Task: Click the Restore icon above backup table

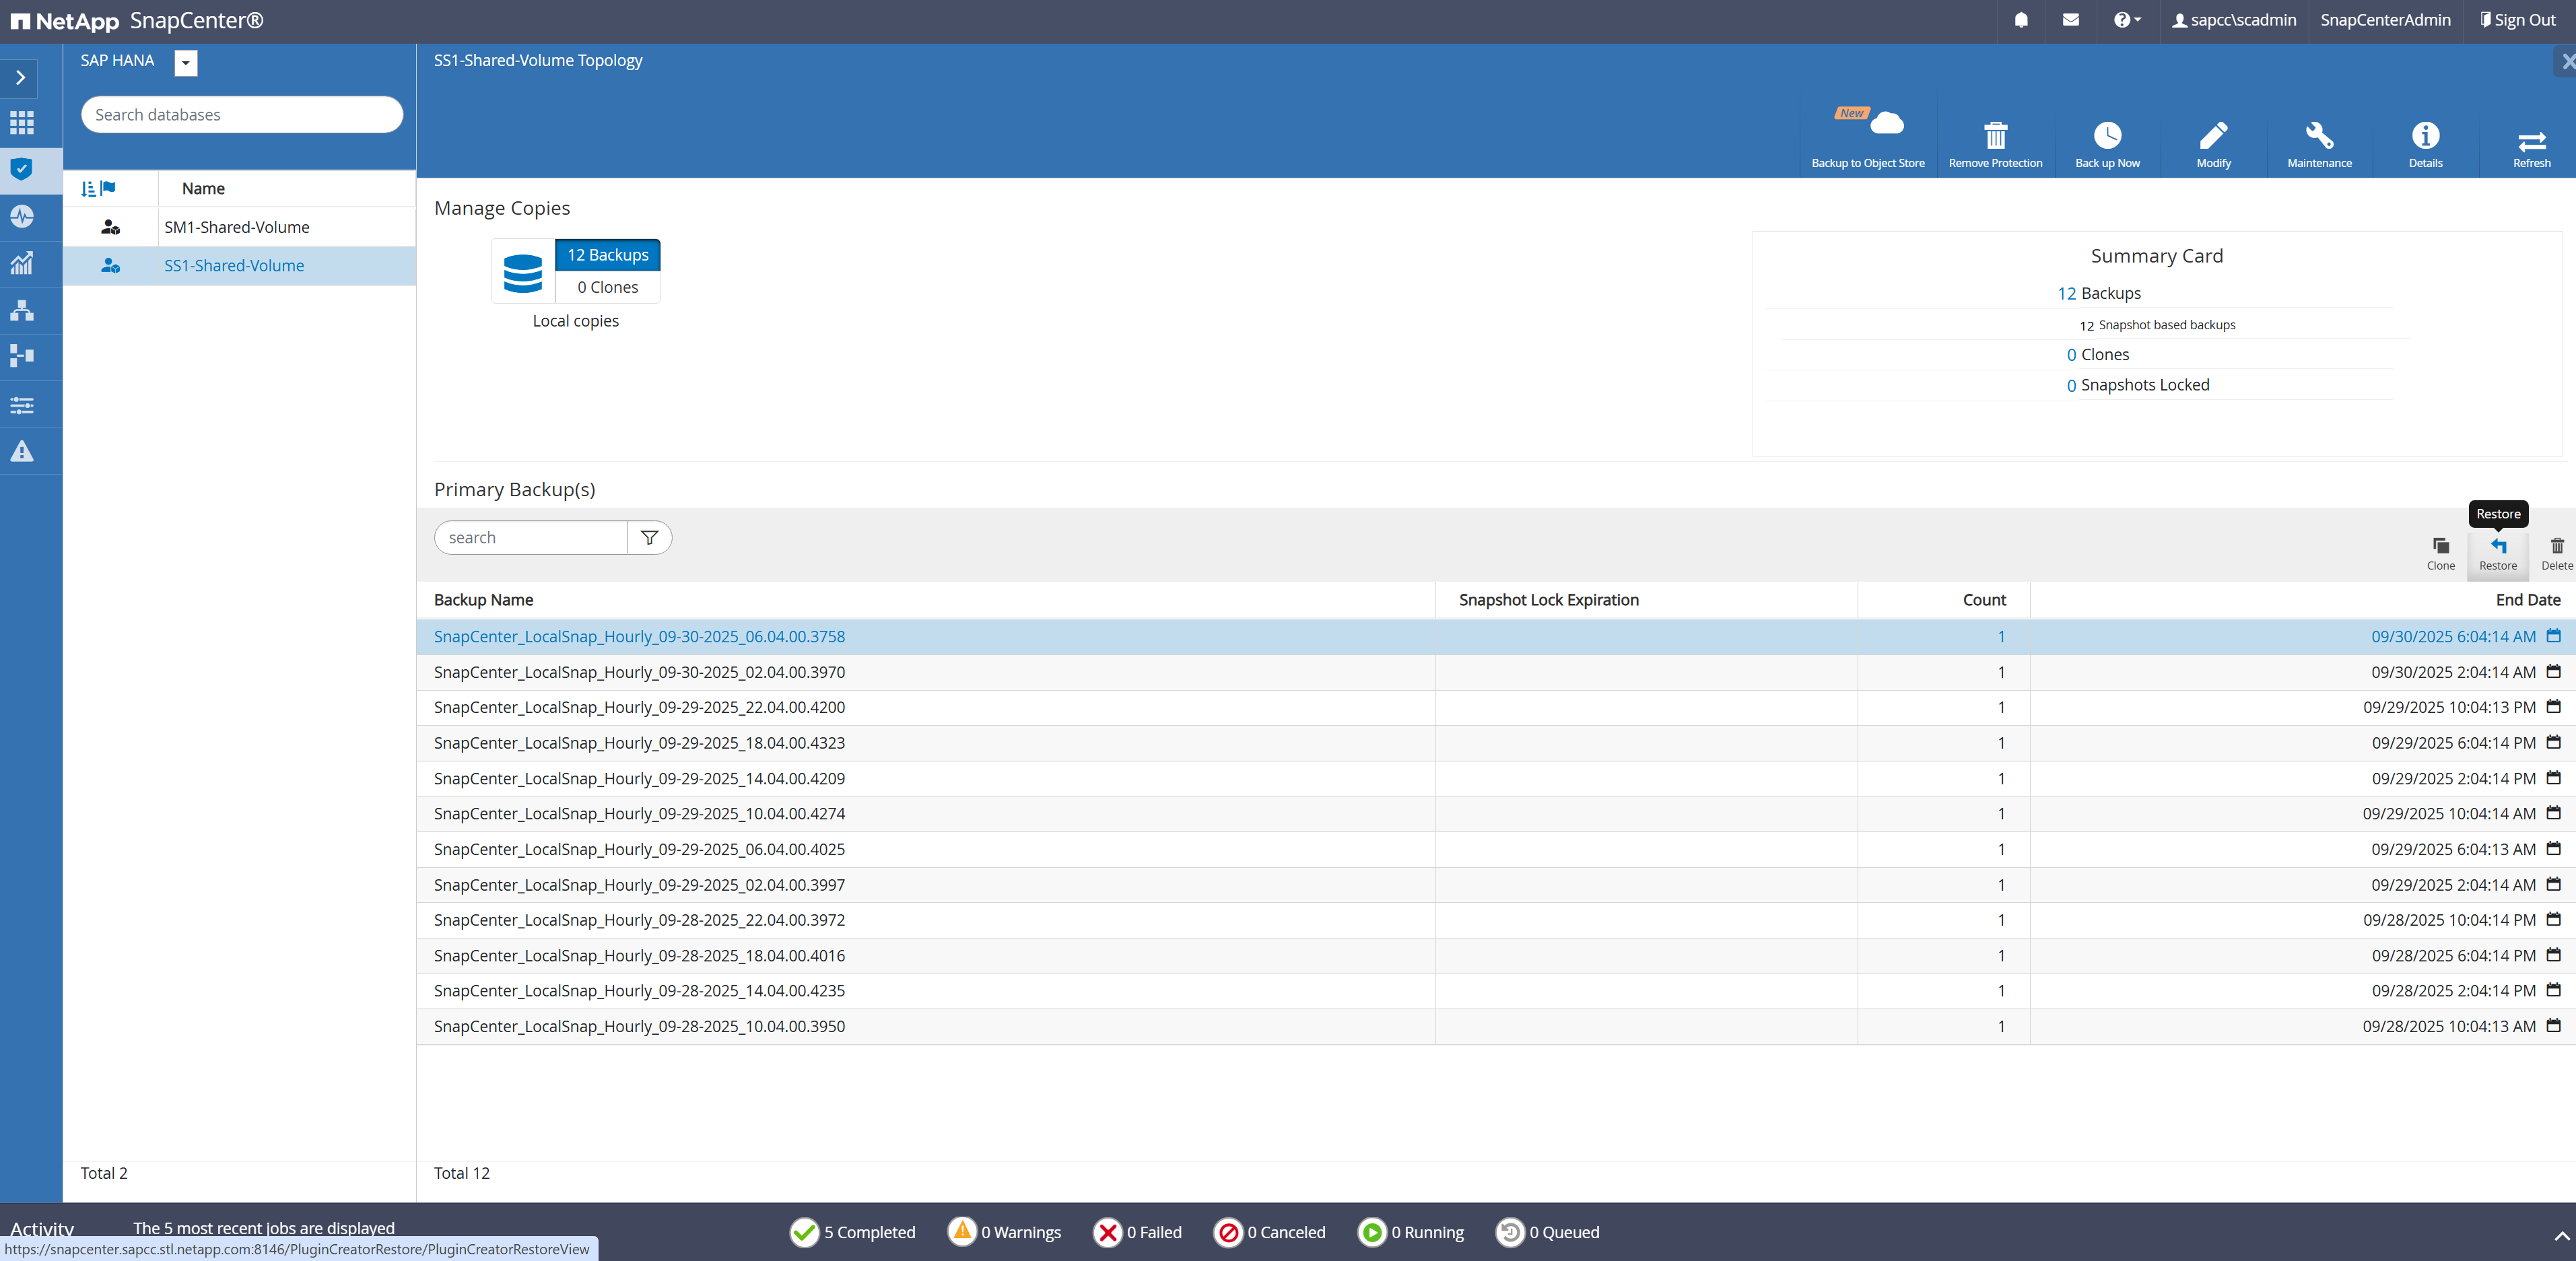Action: 2497,551
